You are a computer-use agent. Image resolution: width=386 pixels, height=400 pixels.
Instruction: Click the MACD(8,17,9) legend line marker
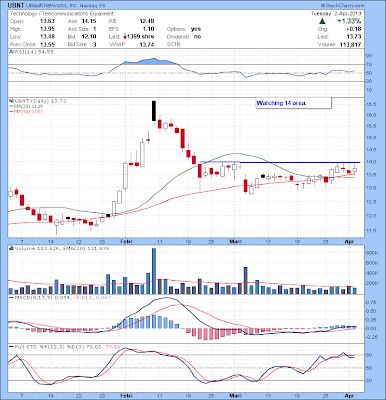[x=11, y=297]
